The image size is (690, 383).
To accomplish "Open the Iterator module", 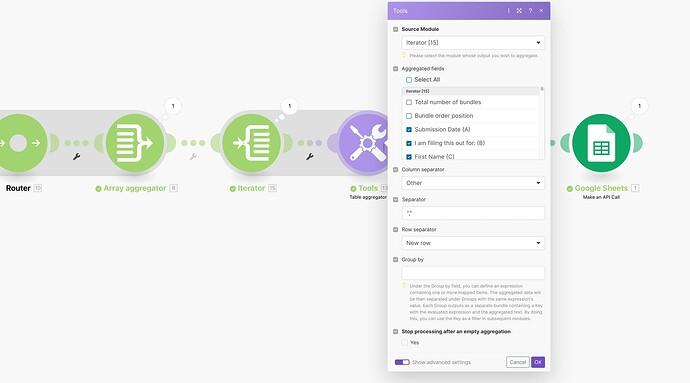I will (x=251, y=143).
